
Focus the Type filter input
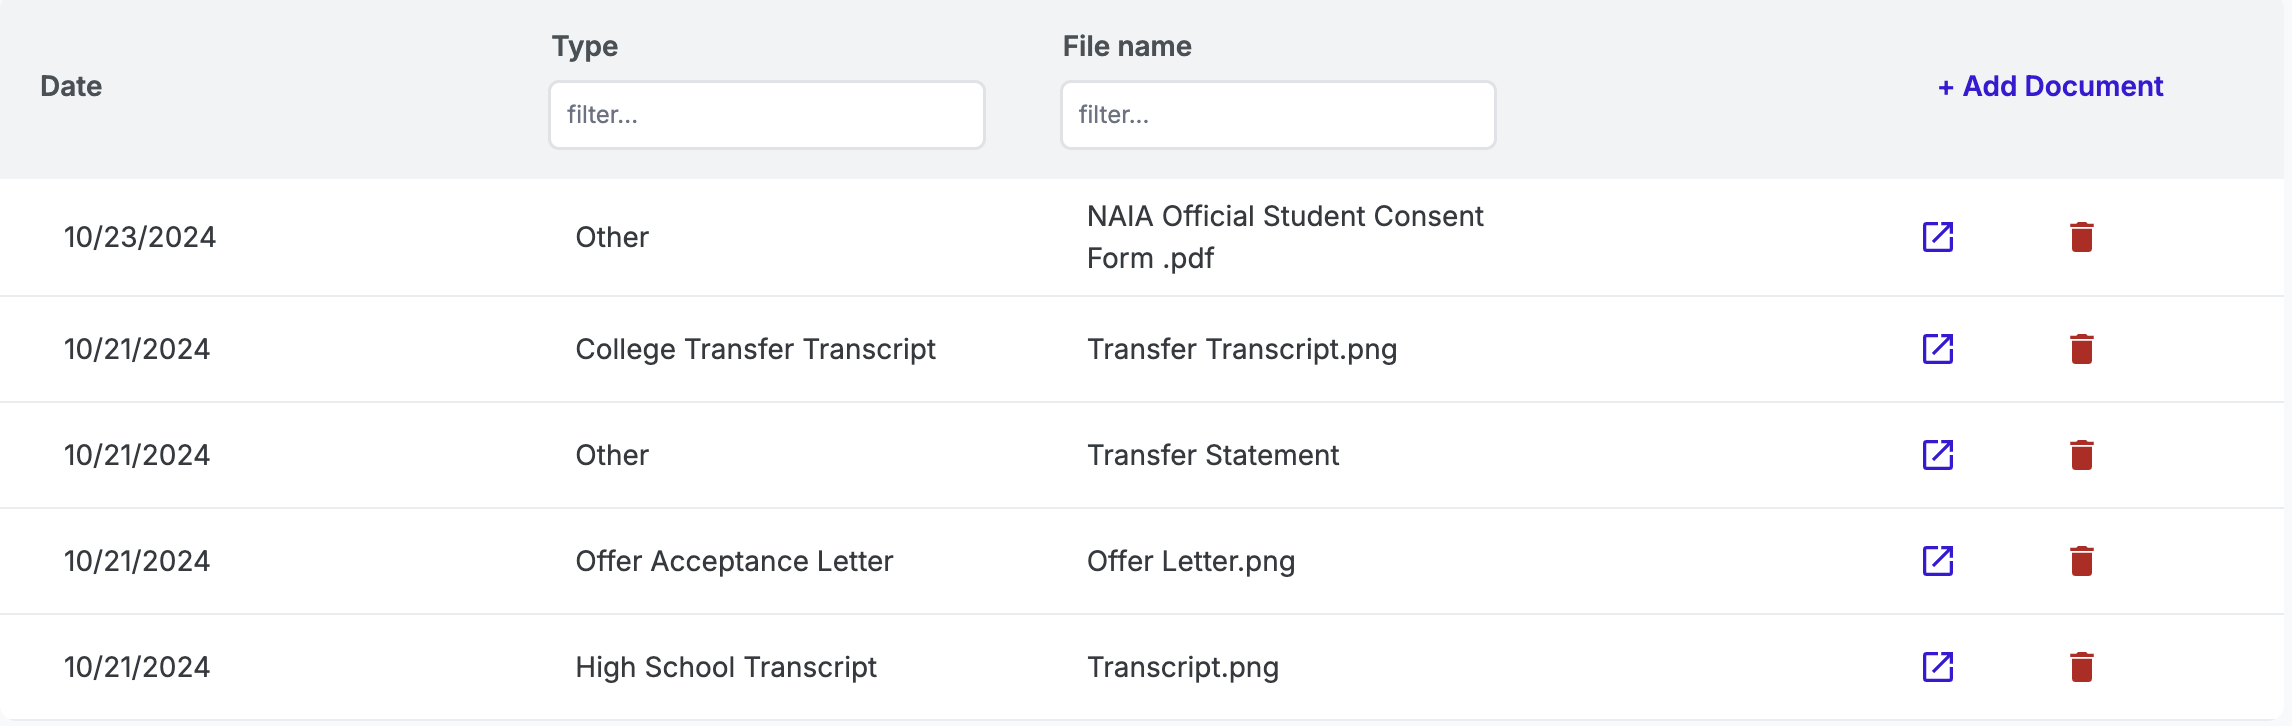[x=766, y=115]
